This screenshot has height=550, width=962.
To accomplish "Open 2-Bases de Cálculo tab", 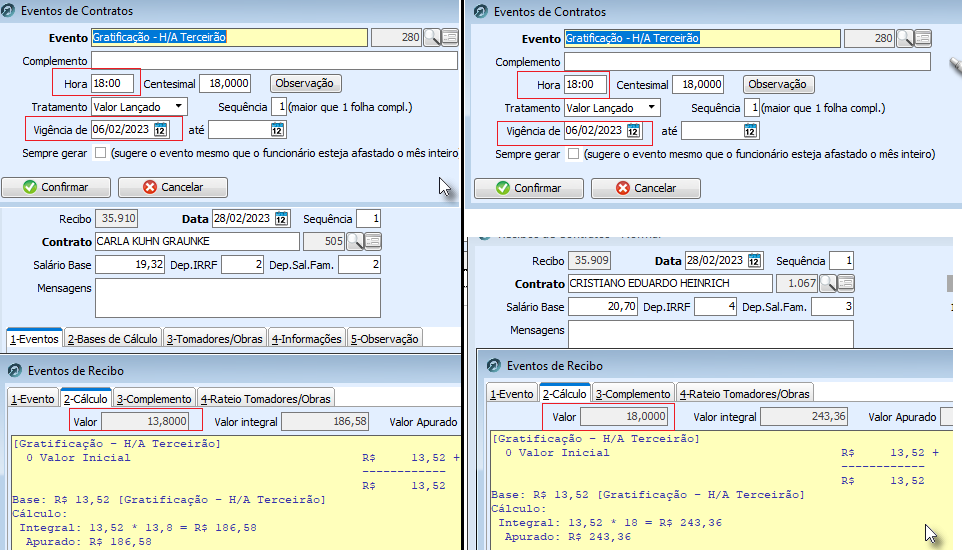I will point(112,338).
